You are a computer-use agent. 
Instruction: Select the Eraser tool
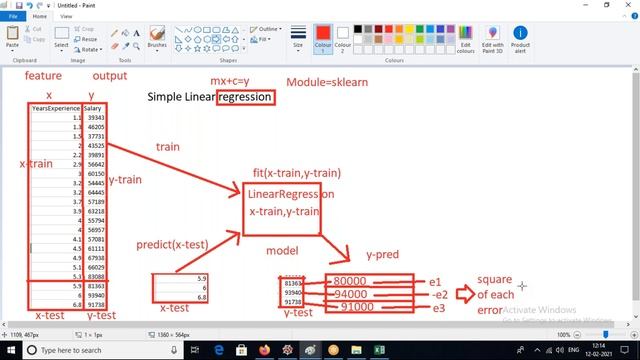(x=115, y=46)
